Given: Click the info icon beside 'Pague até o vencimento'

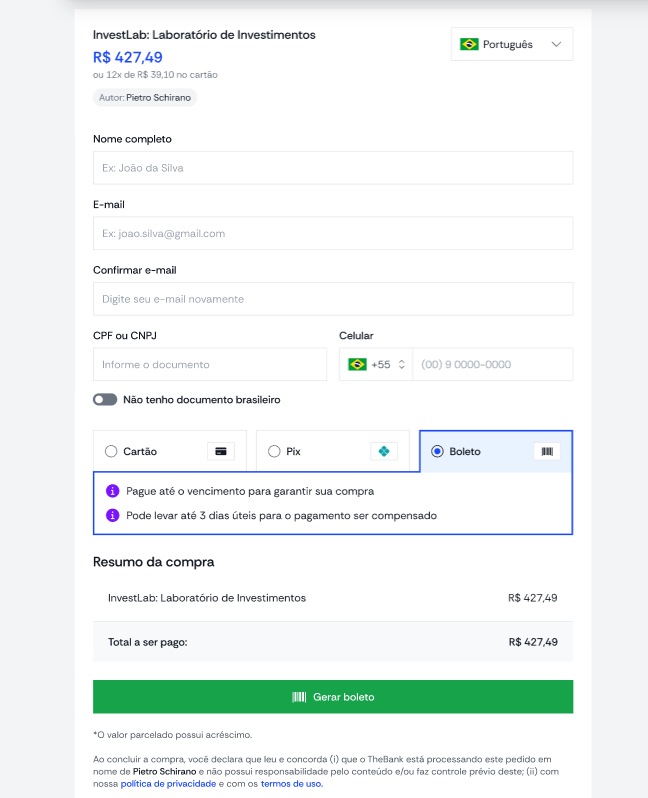Looking at the screenshot, I should tap(112, 491).
